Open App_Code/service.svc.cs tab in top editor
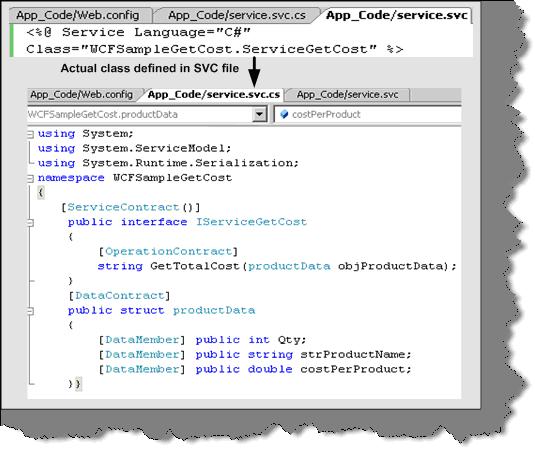 coord(237,15)
